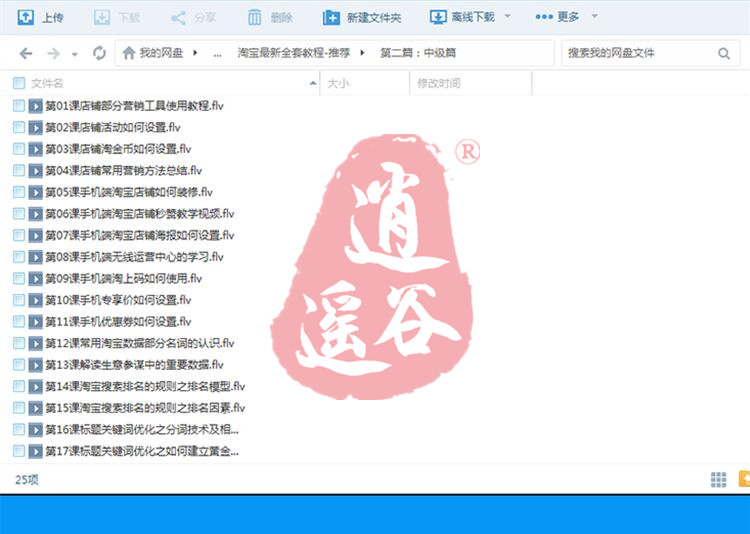Check the box for 第08课手机端无线运营中心的学习.flv
This screenshot has height=534, width=750.
pyautogui.click(x=19, y=257)
